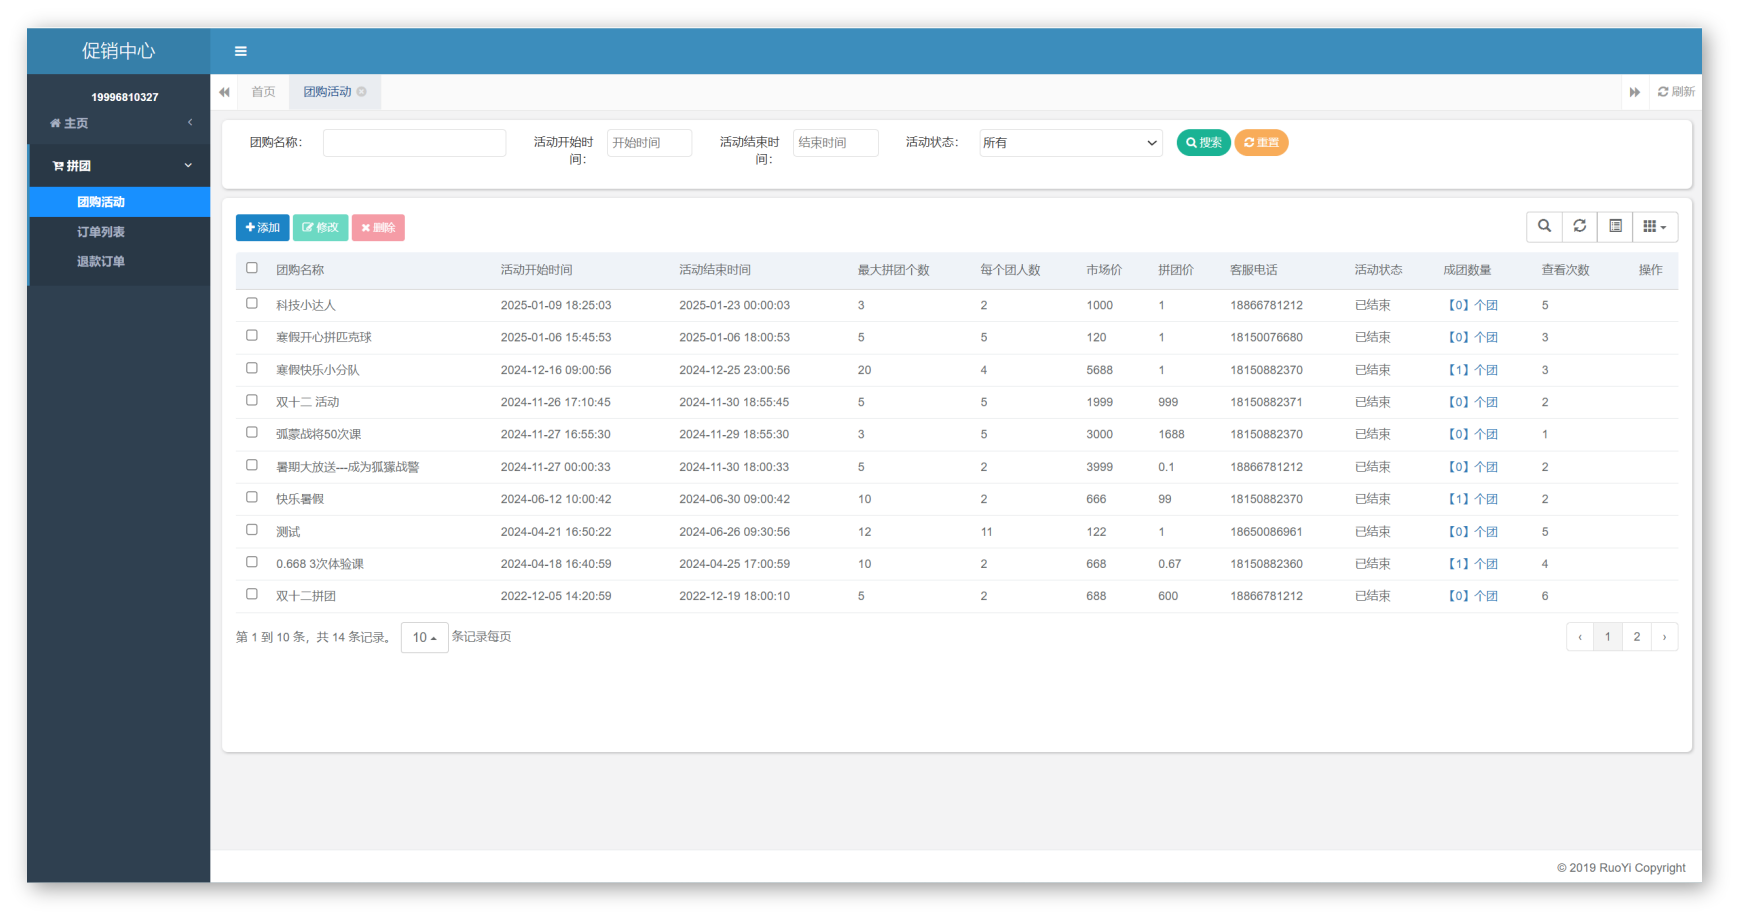This screenshot has width=1738, height=919.
Task: Click the 团购名称 text input field
Action: (414, 143)
